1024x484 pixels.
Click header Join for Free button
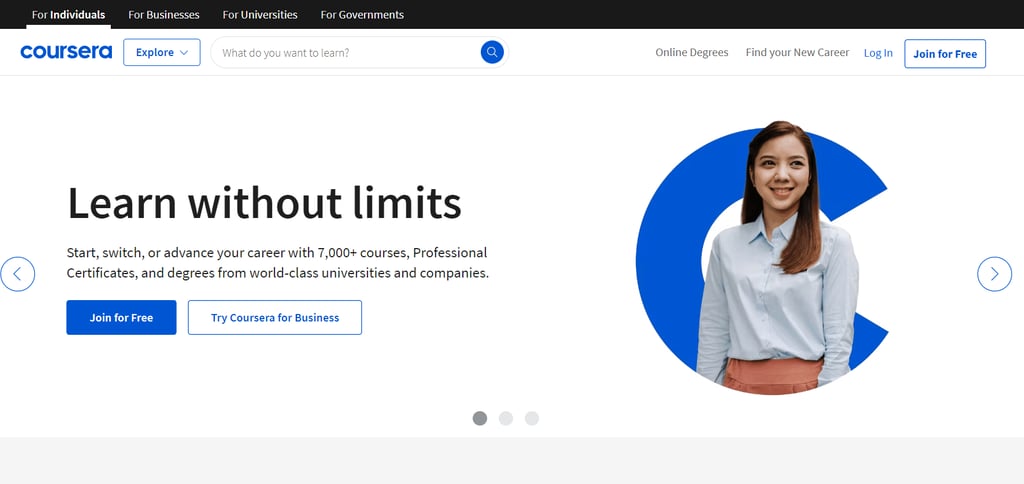945,54
